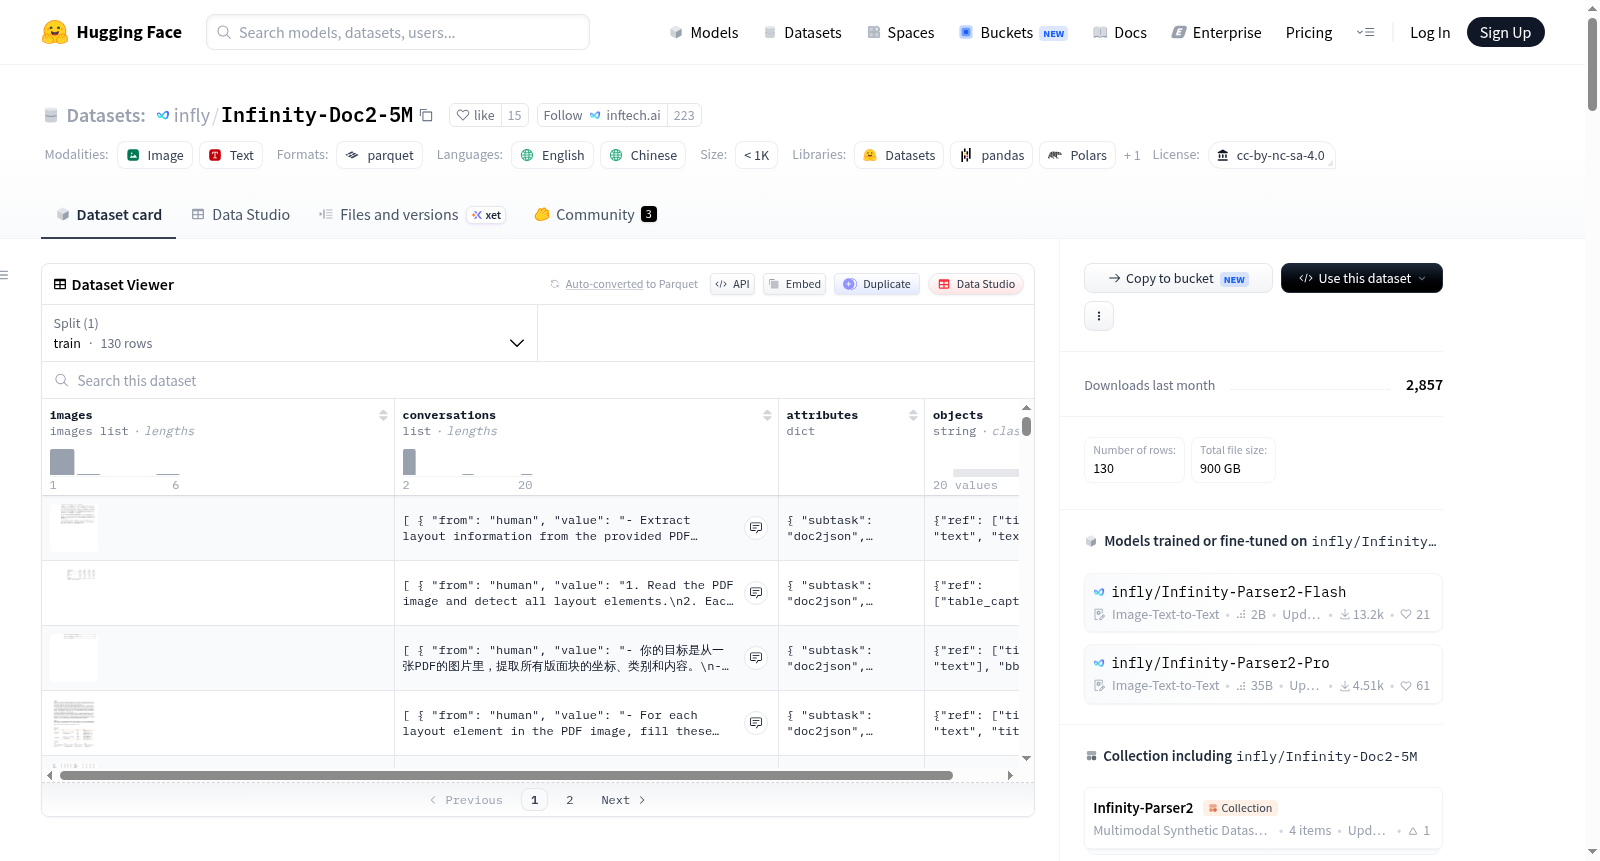Copy the dataset name with copy icon
The height and width of the screenshot is (861, 1600).
pyautogui.click(x=426, y=115)
